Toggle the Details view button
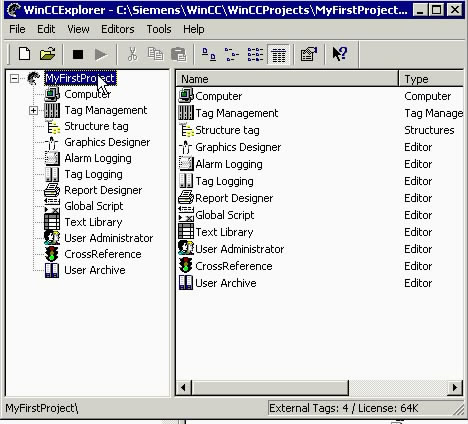 (x=279, y=54)
